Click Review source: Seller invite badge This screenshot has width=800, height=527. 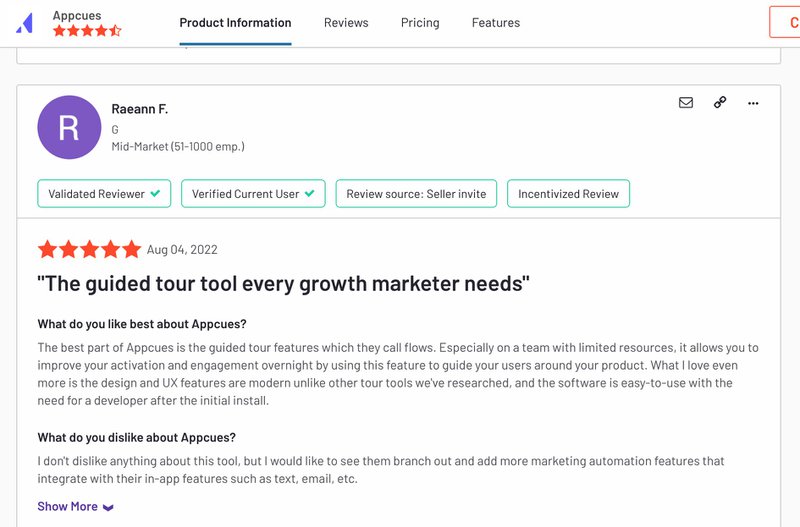coord(416,194)
